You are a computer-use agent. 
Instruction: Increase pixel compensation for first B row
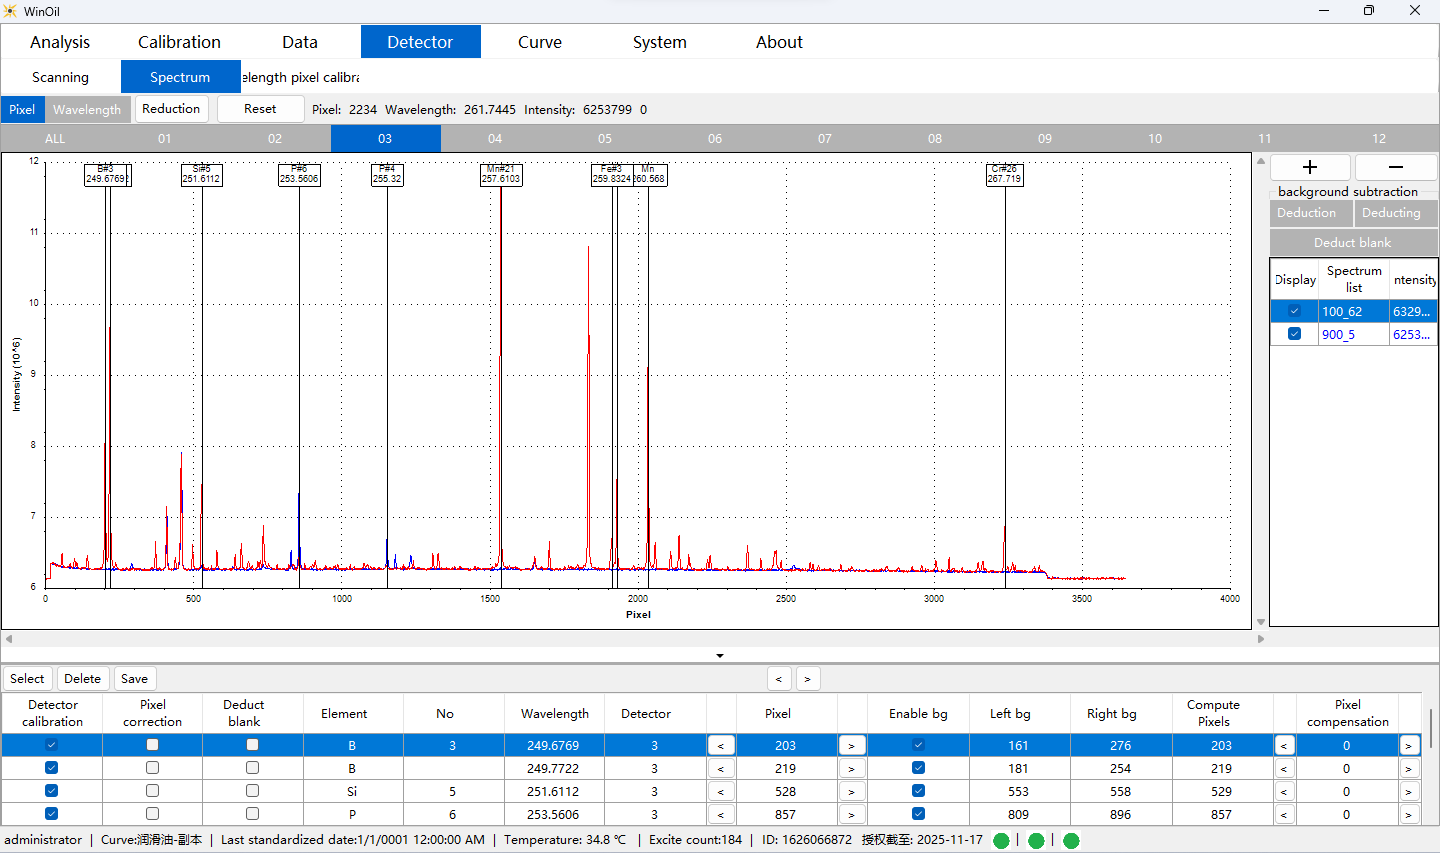[x=1408, y=745]
